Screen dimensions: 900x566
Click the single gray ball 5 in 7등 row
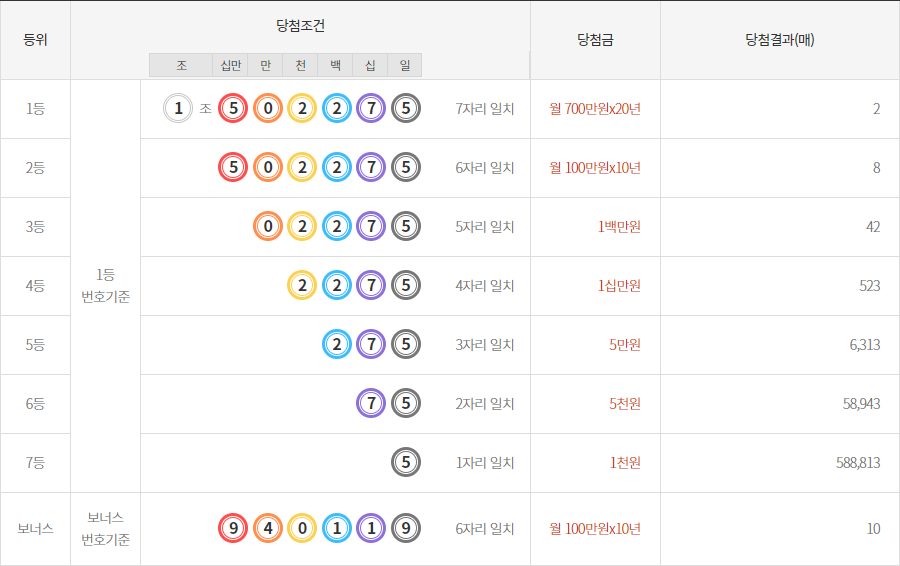pyautogui.click(x=406, y=462)
